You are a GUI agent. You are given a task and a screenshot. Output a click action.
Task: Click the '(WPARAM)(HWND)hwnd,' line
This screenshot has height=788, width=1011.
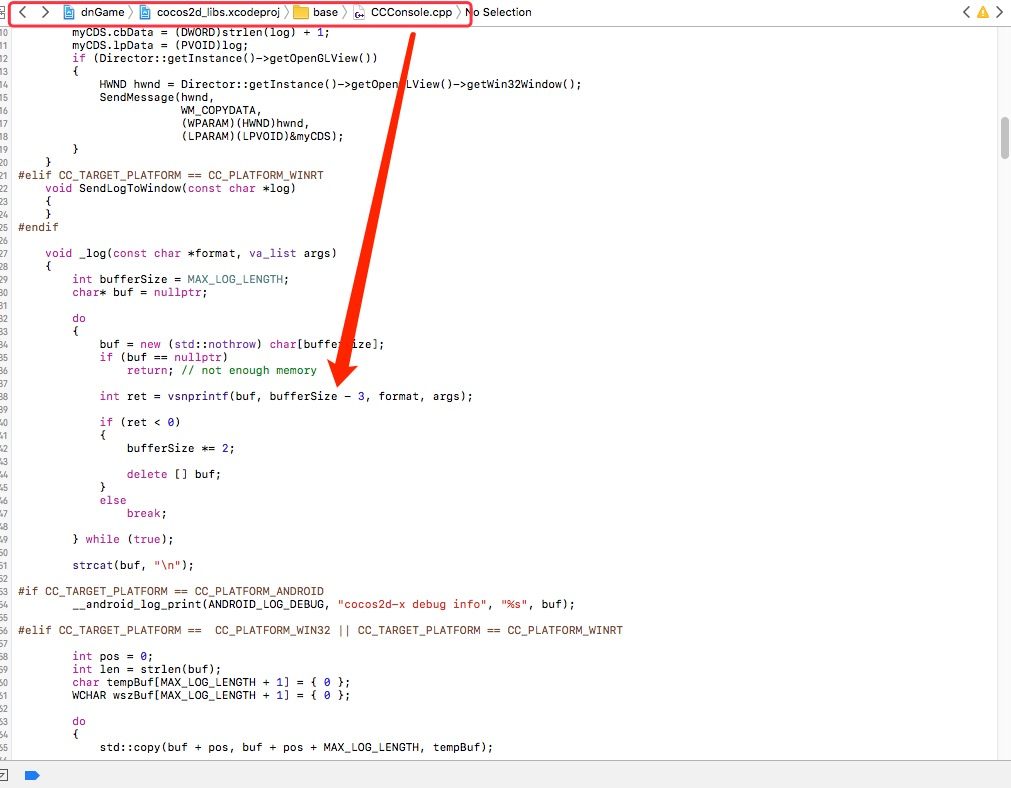pos(245,123)
